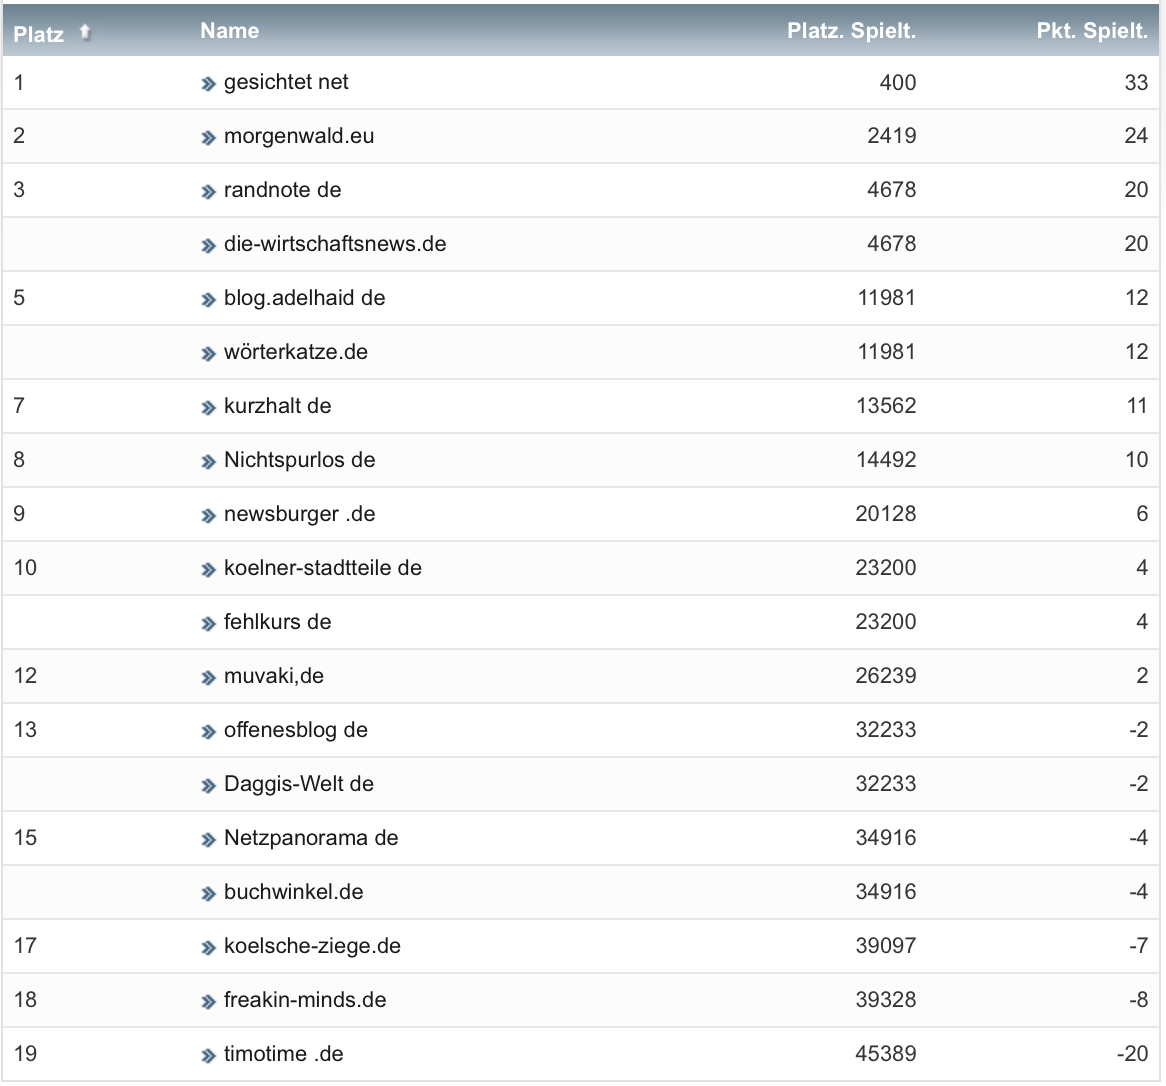The height and width of the screenshot is (1086, 1166).
Task: Sort by the Name column header
Action: point(230,30)
